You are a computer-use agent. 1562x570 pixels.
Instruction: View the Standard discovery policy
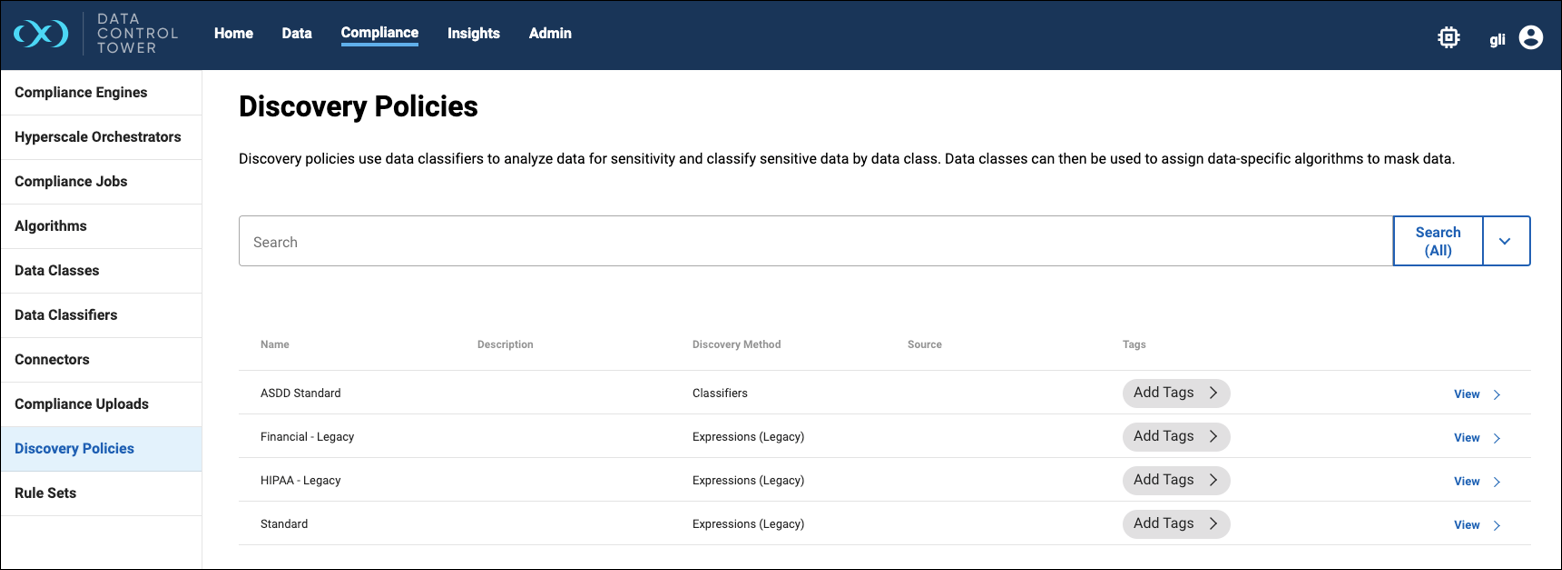(1466, 525)
